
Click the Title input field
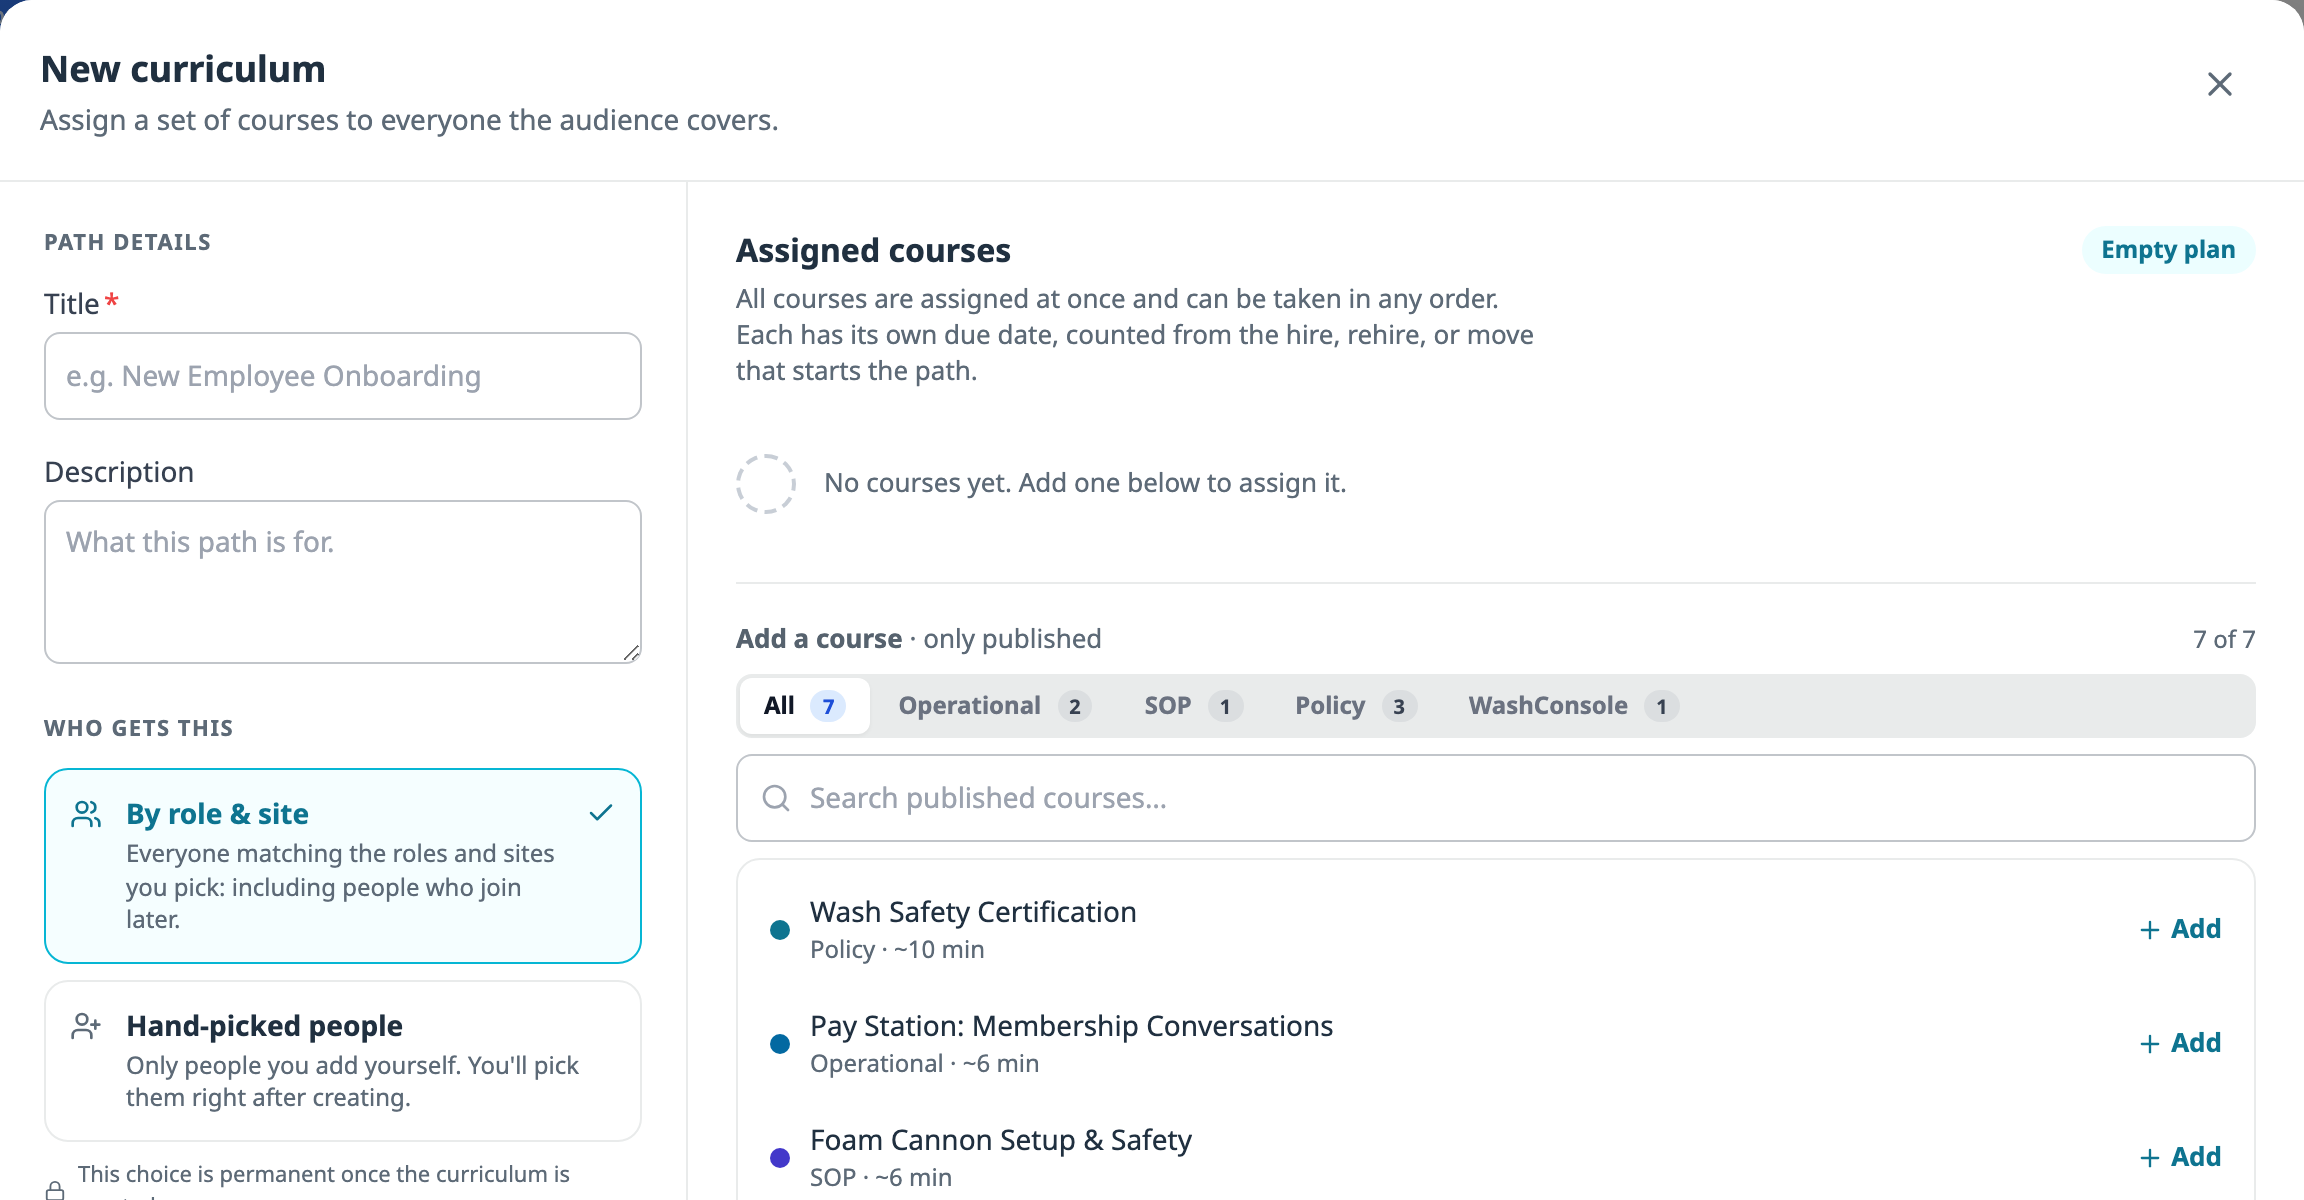coord(343,376)
